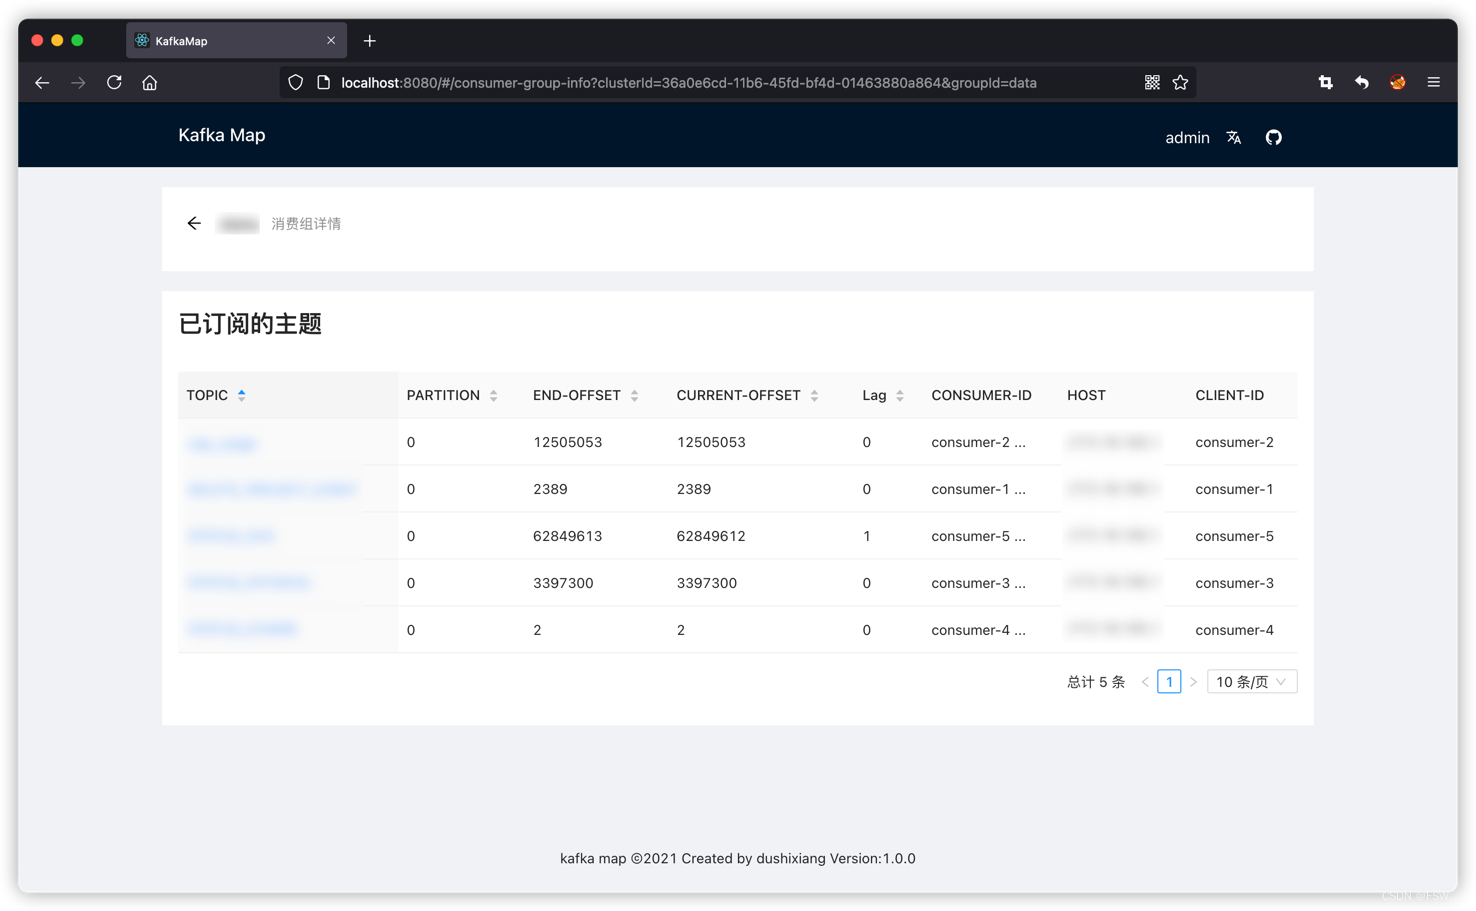Click the Lag value 1 cell

(866, 536)
